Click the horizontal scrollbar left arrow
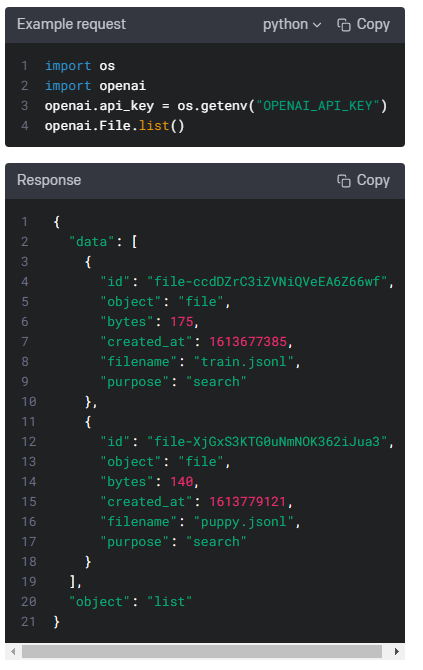This screenshot has height=670, width=423. 13,651
